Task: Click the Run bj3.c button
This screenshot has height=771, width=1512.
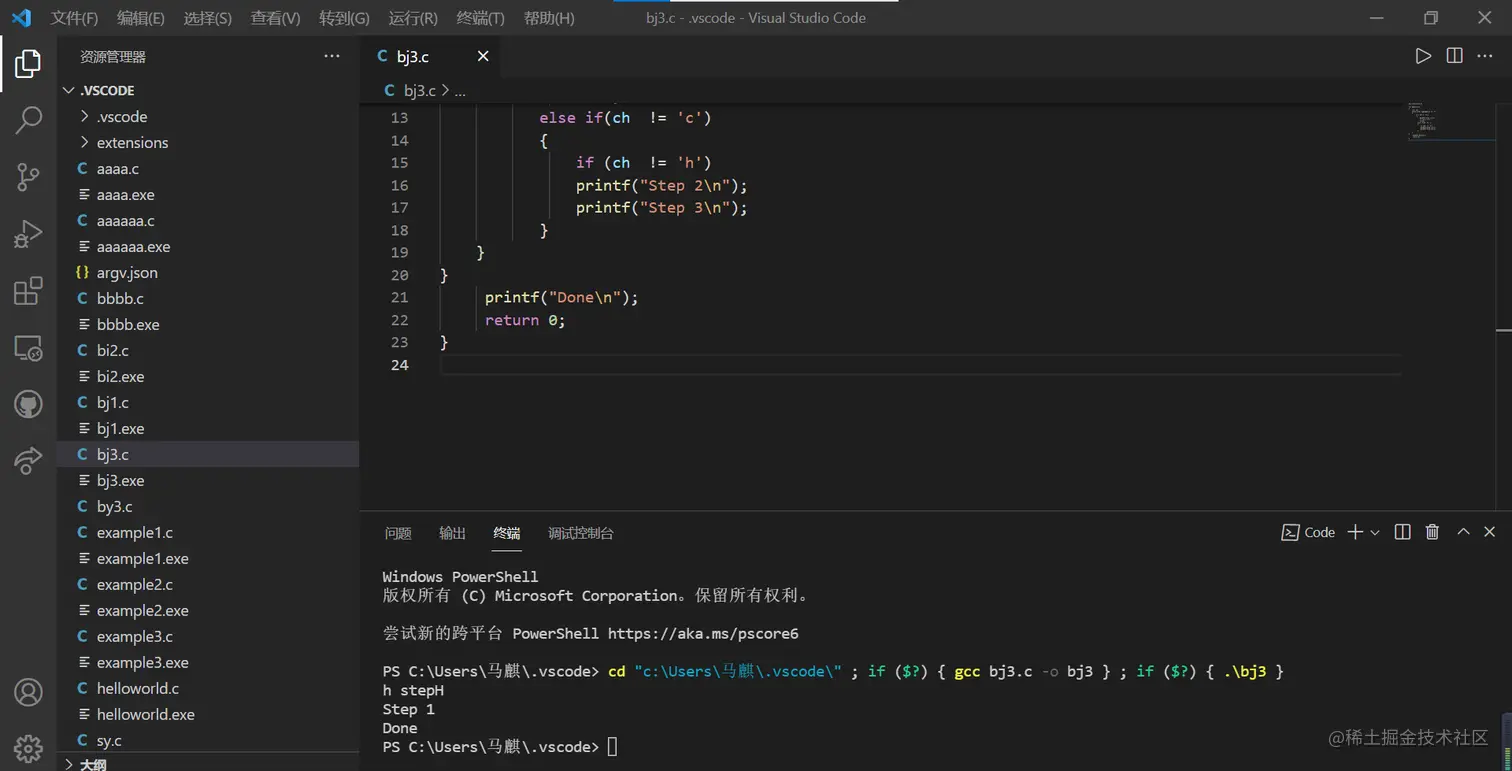Action: coord(1424,56)
